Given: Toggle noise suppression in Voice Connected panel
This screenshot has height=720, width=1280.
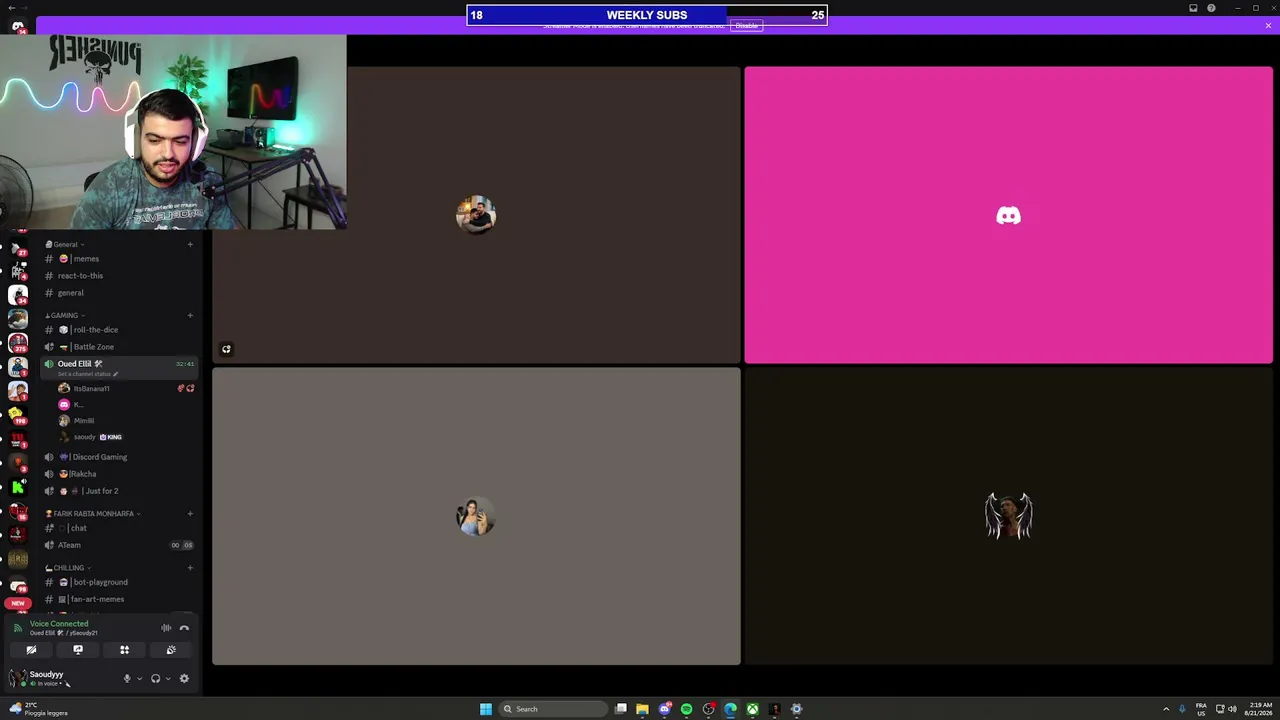Looking at the screenshot, I should pos(166,628).
